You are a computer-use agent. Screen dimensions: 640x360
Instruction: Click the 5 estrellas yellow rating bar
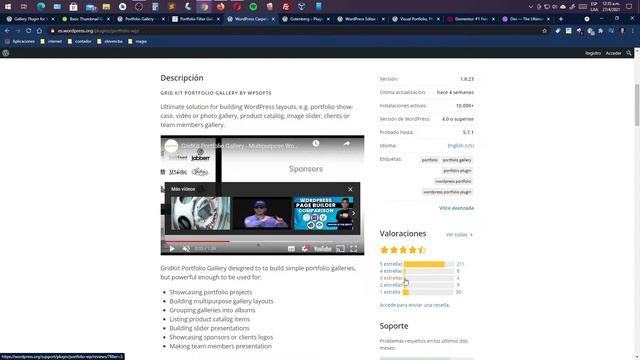424,264
